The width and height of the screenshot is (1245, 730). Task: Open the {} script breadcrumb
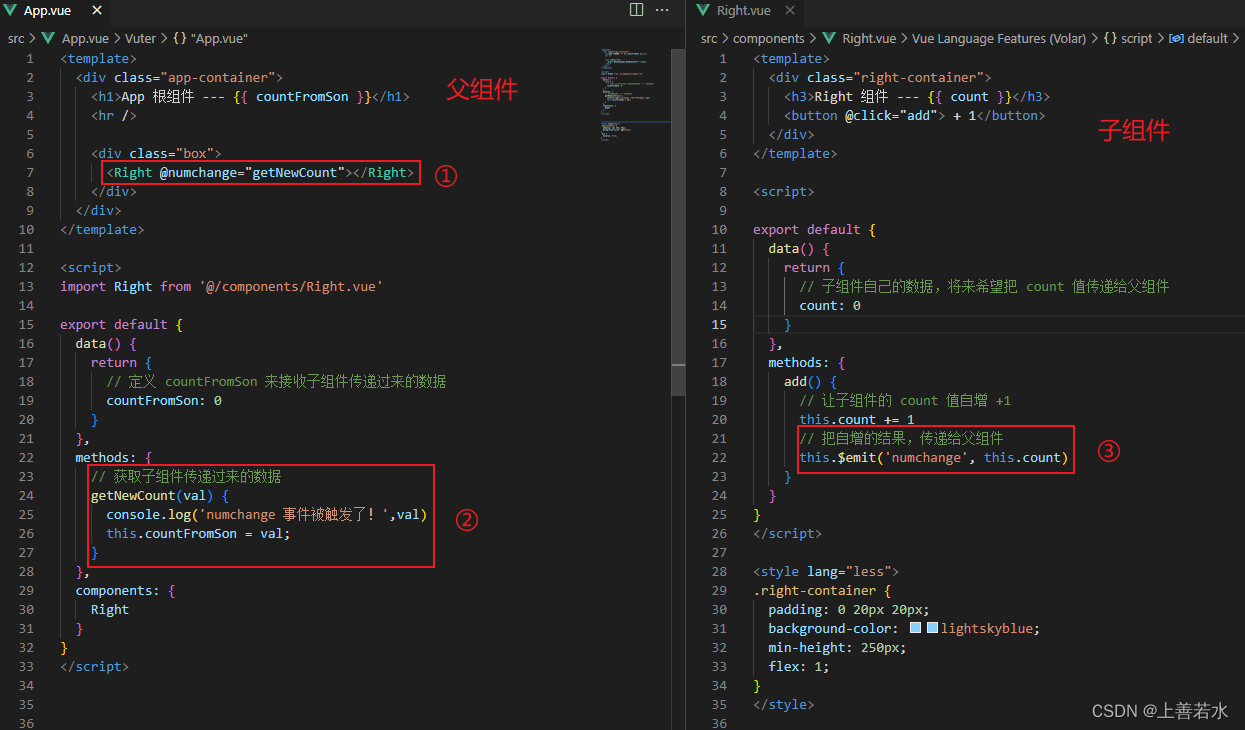[x=1127, y=38]
